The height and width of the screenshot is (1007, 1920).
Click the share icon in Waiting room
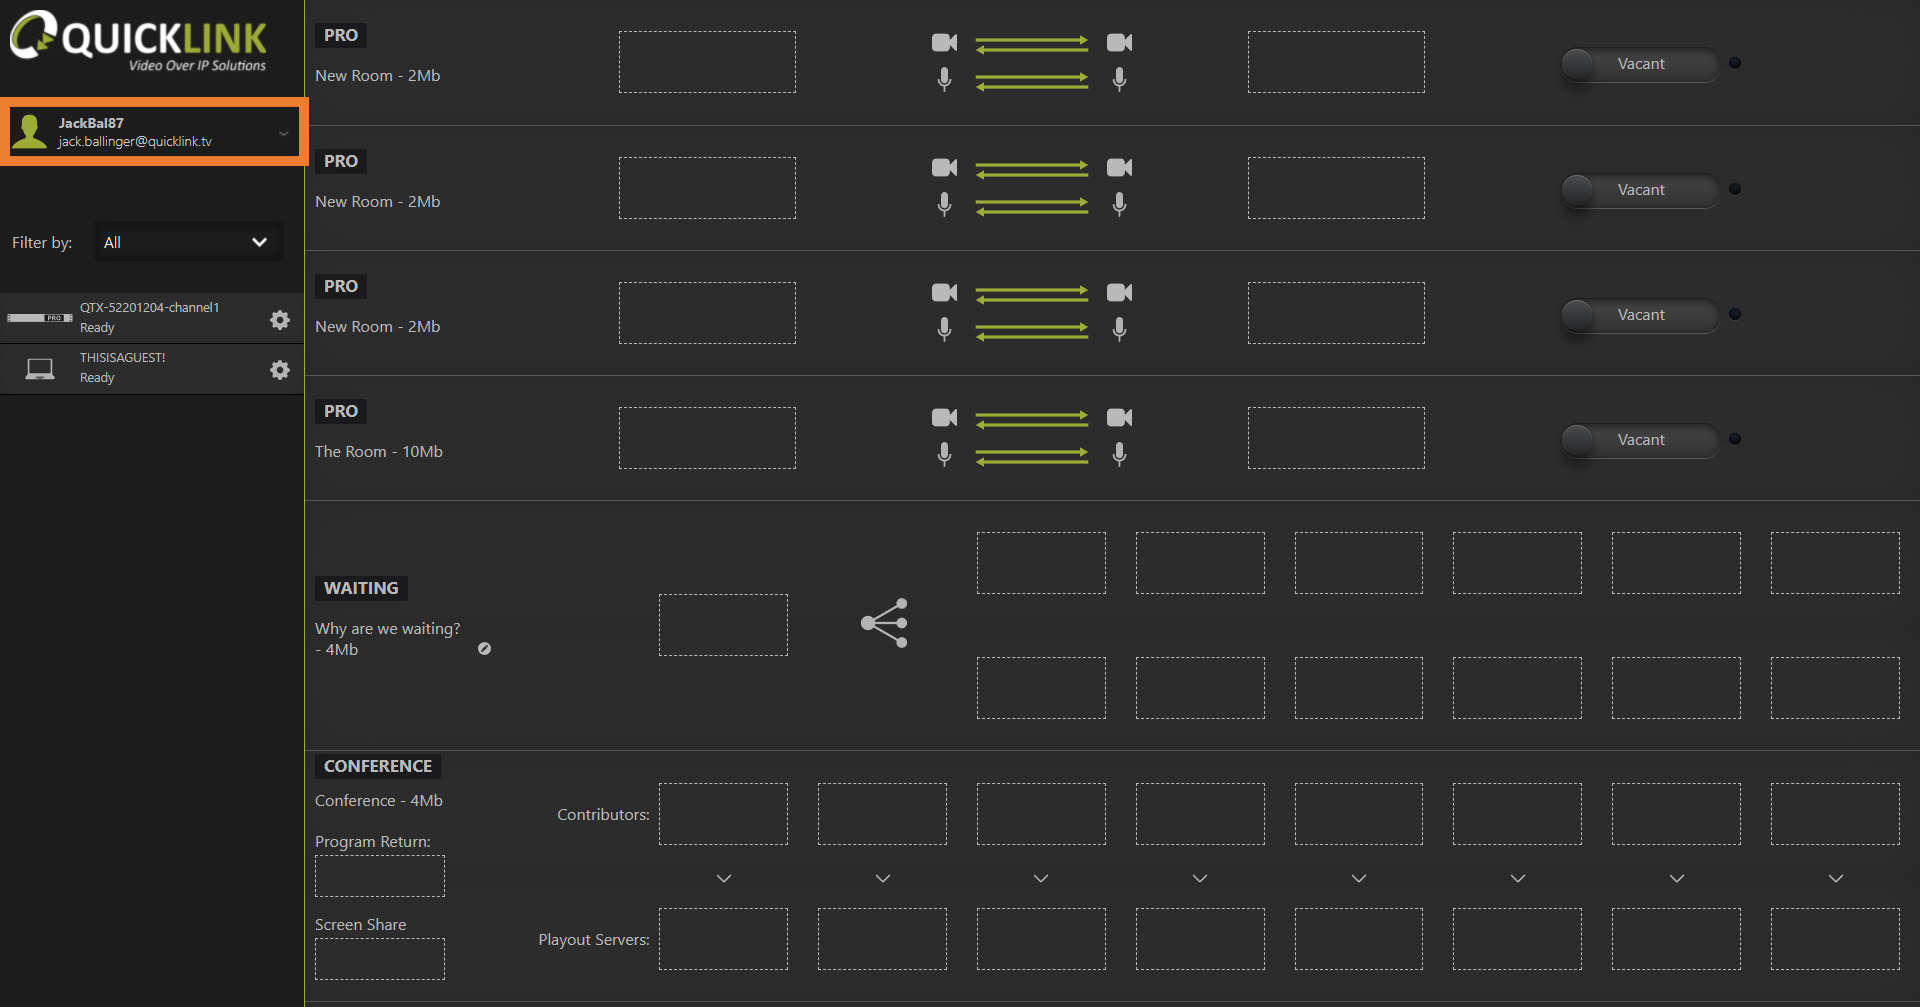[x=885, y=623]
